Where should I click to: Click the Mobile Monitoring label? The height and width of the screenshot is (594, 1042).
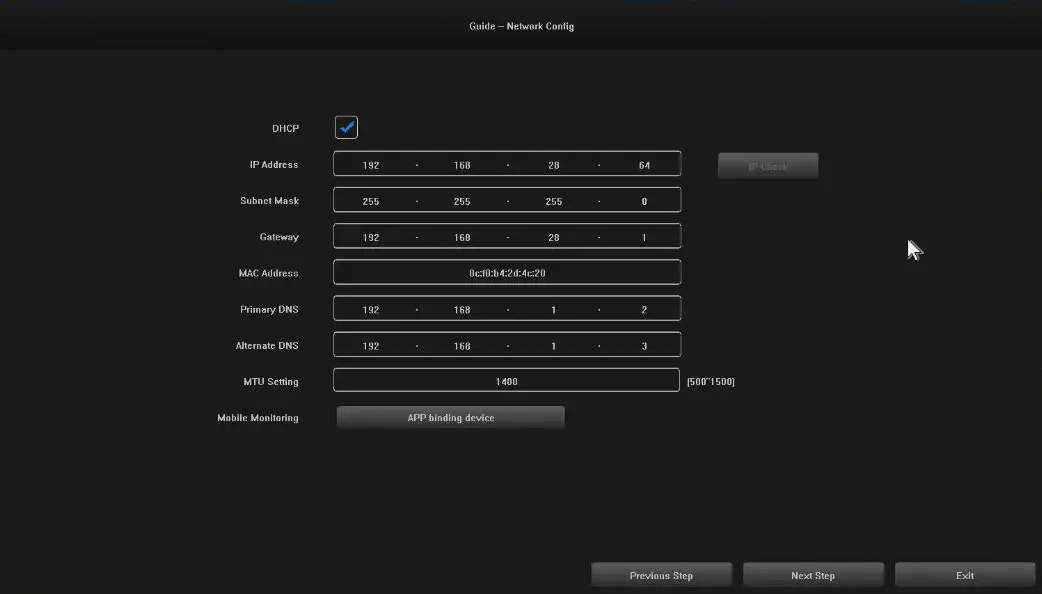tap(258, 418)
